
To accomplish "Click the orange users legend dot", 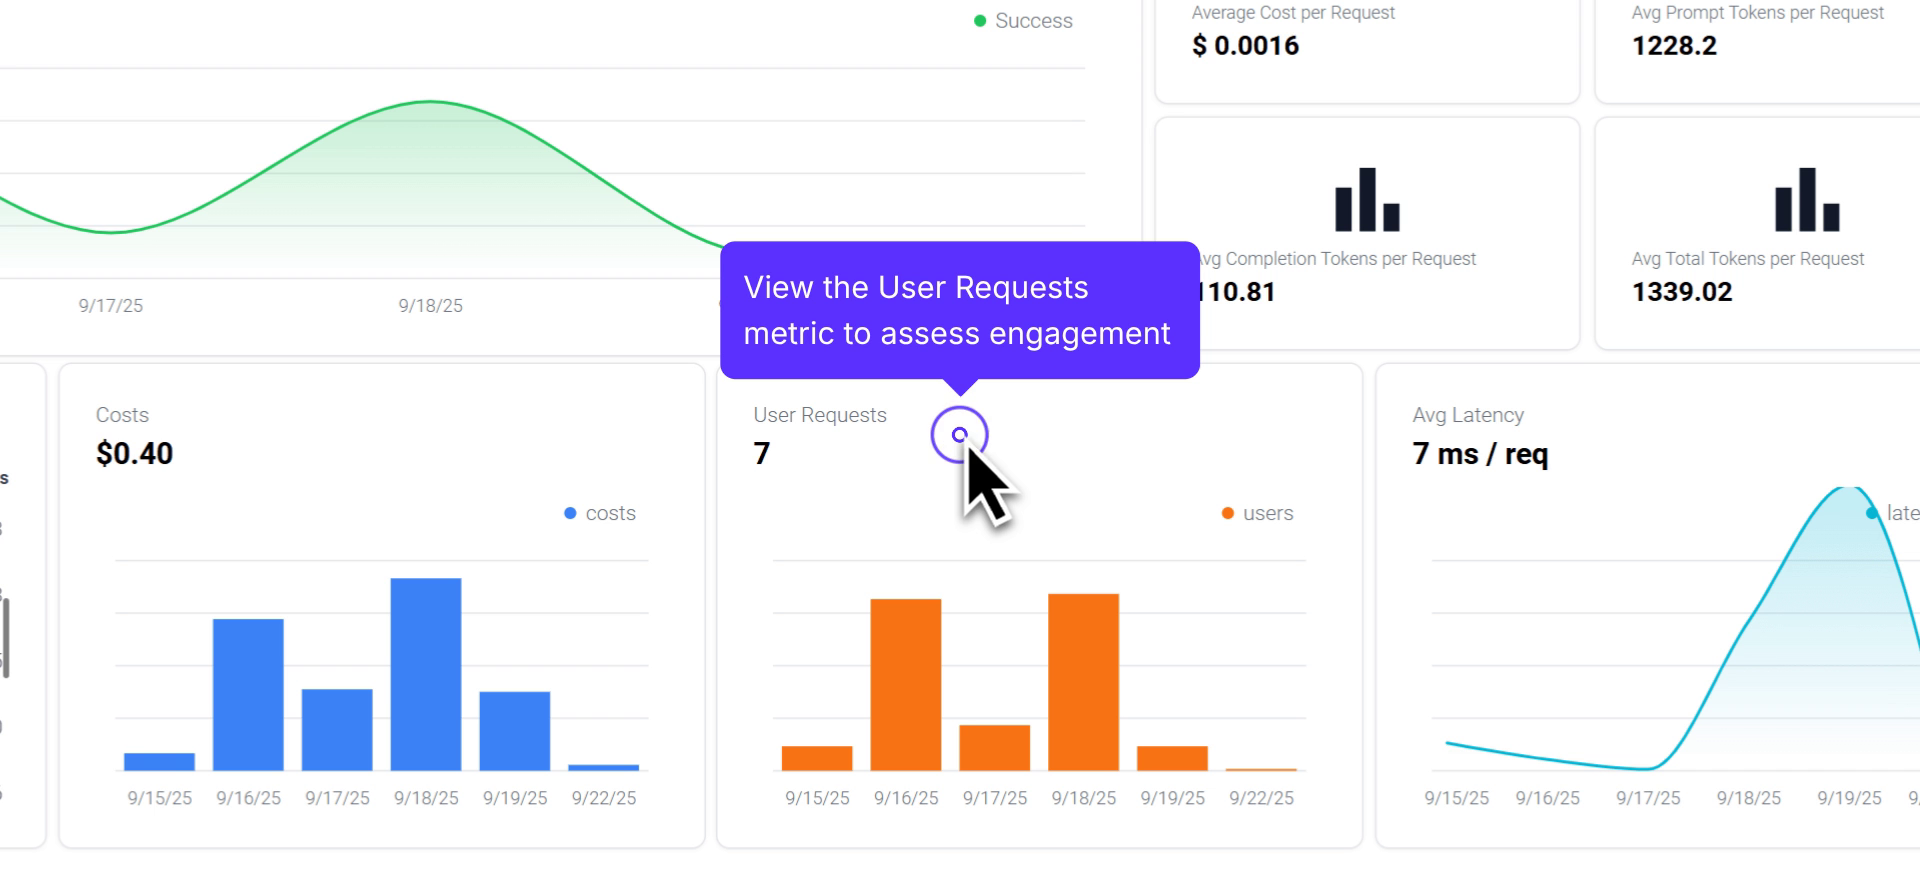I will tap(1227, 513).
